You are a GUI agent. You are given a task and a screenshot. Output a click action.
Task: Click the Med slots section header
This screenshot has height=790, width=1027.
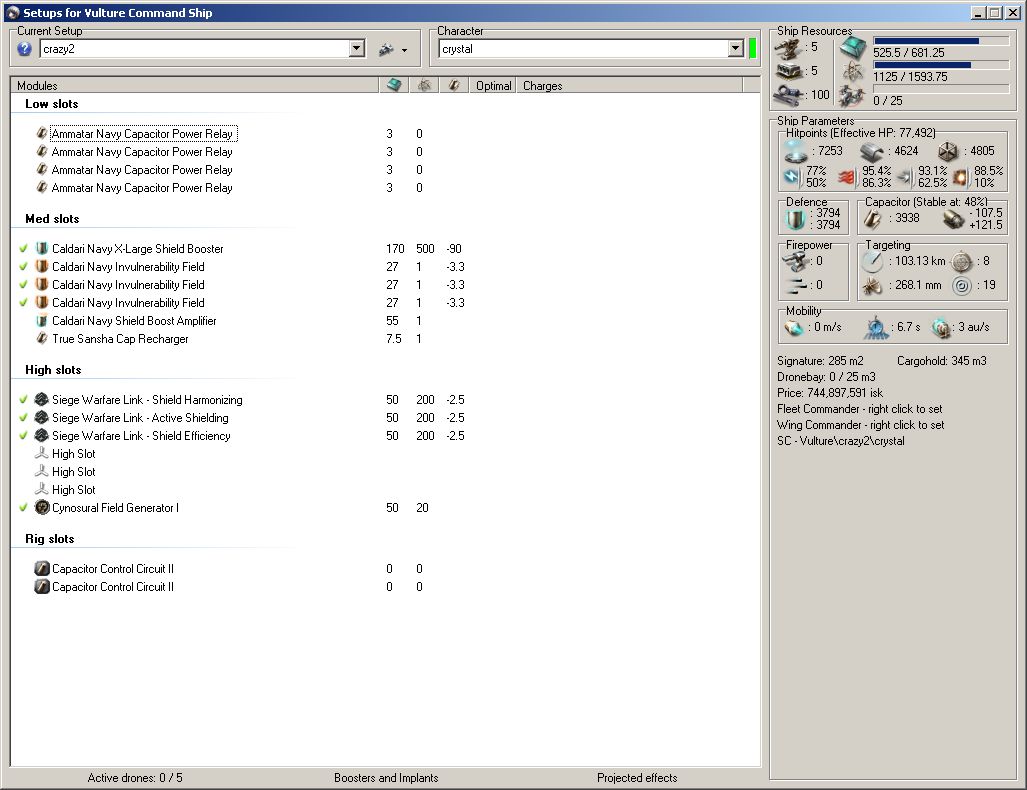coord(52,219)
